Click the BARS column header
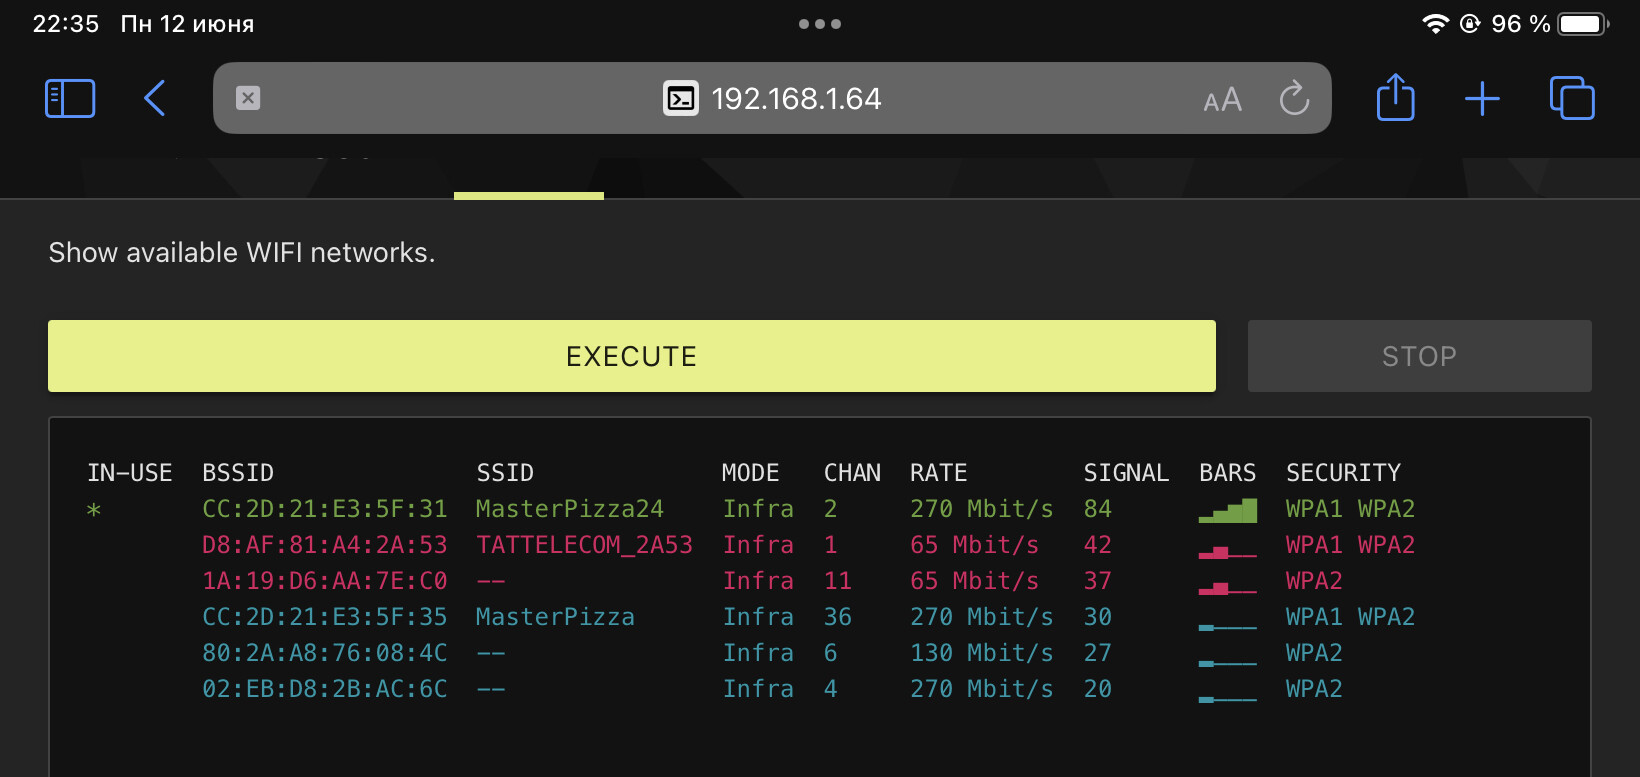The width and height of the screenshot is (1640, 777). tap(1227, 473)
